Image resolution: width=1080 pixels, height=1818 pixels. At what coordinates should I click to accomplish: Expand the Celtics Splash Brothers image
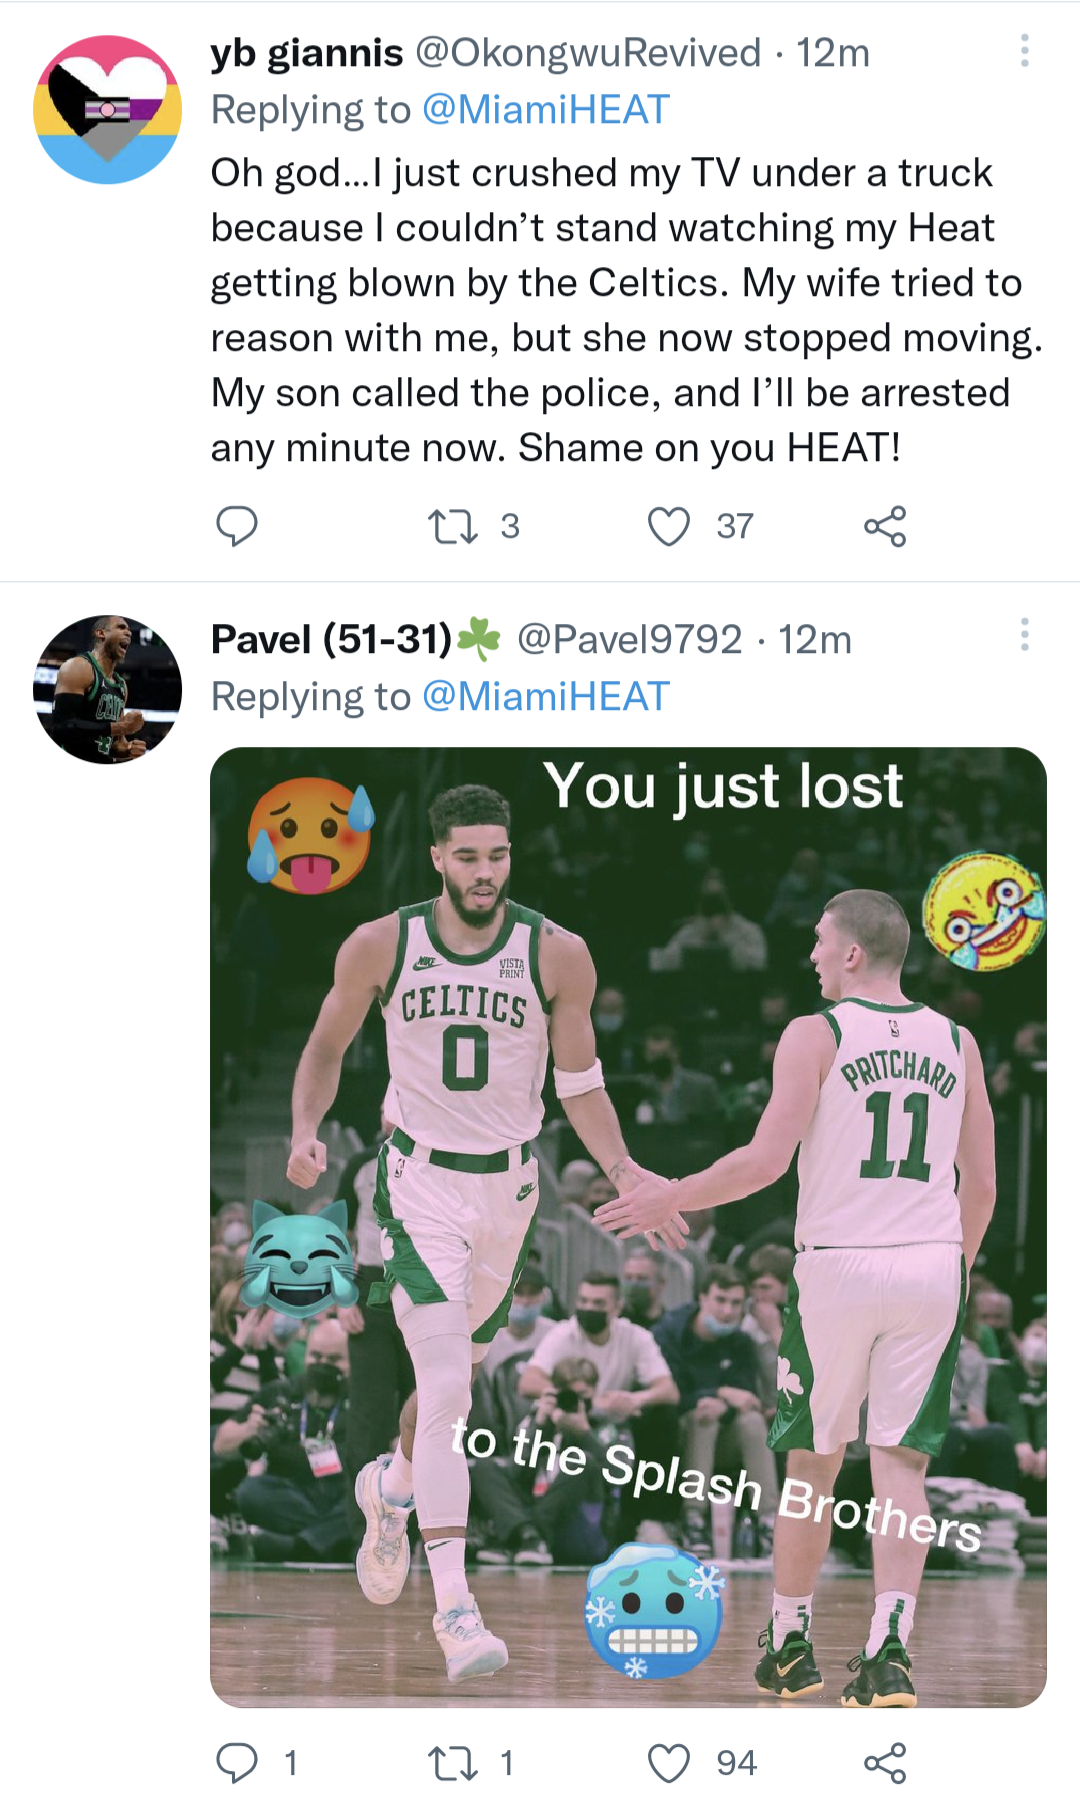628,1227
